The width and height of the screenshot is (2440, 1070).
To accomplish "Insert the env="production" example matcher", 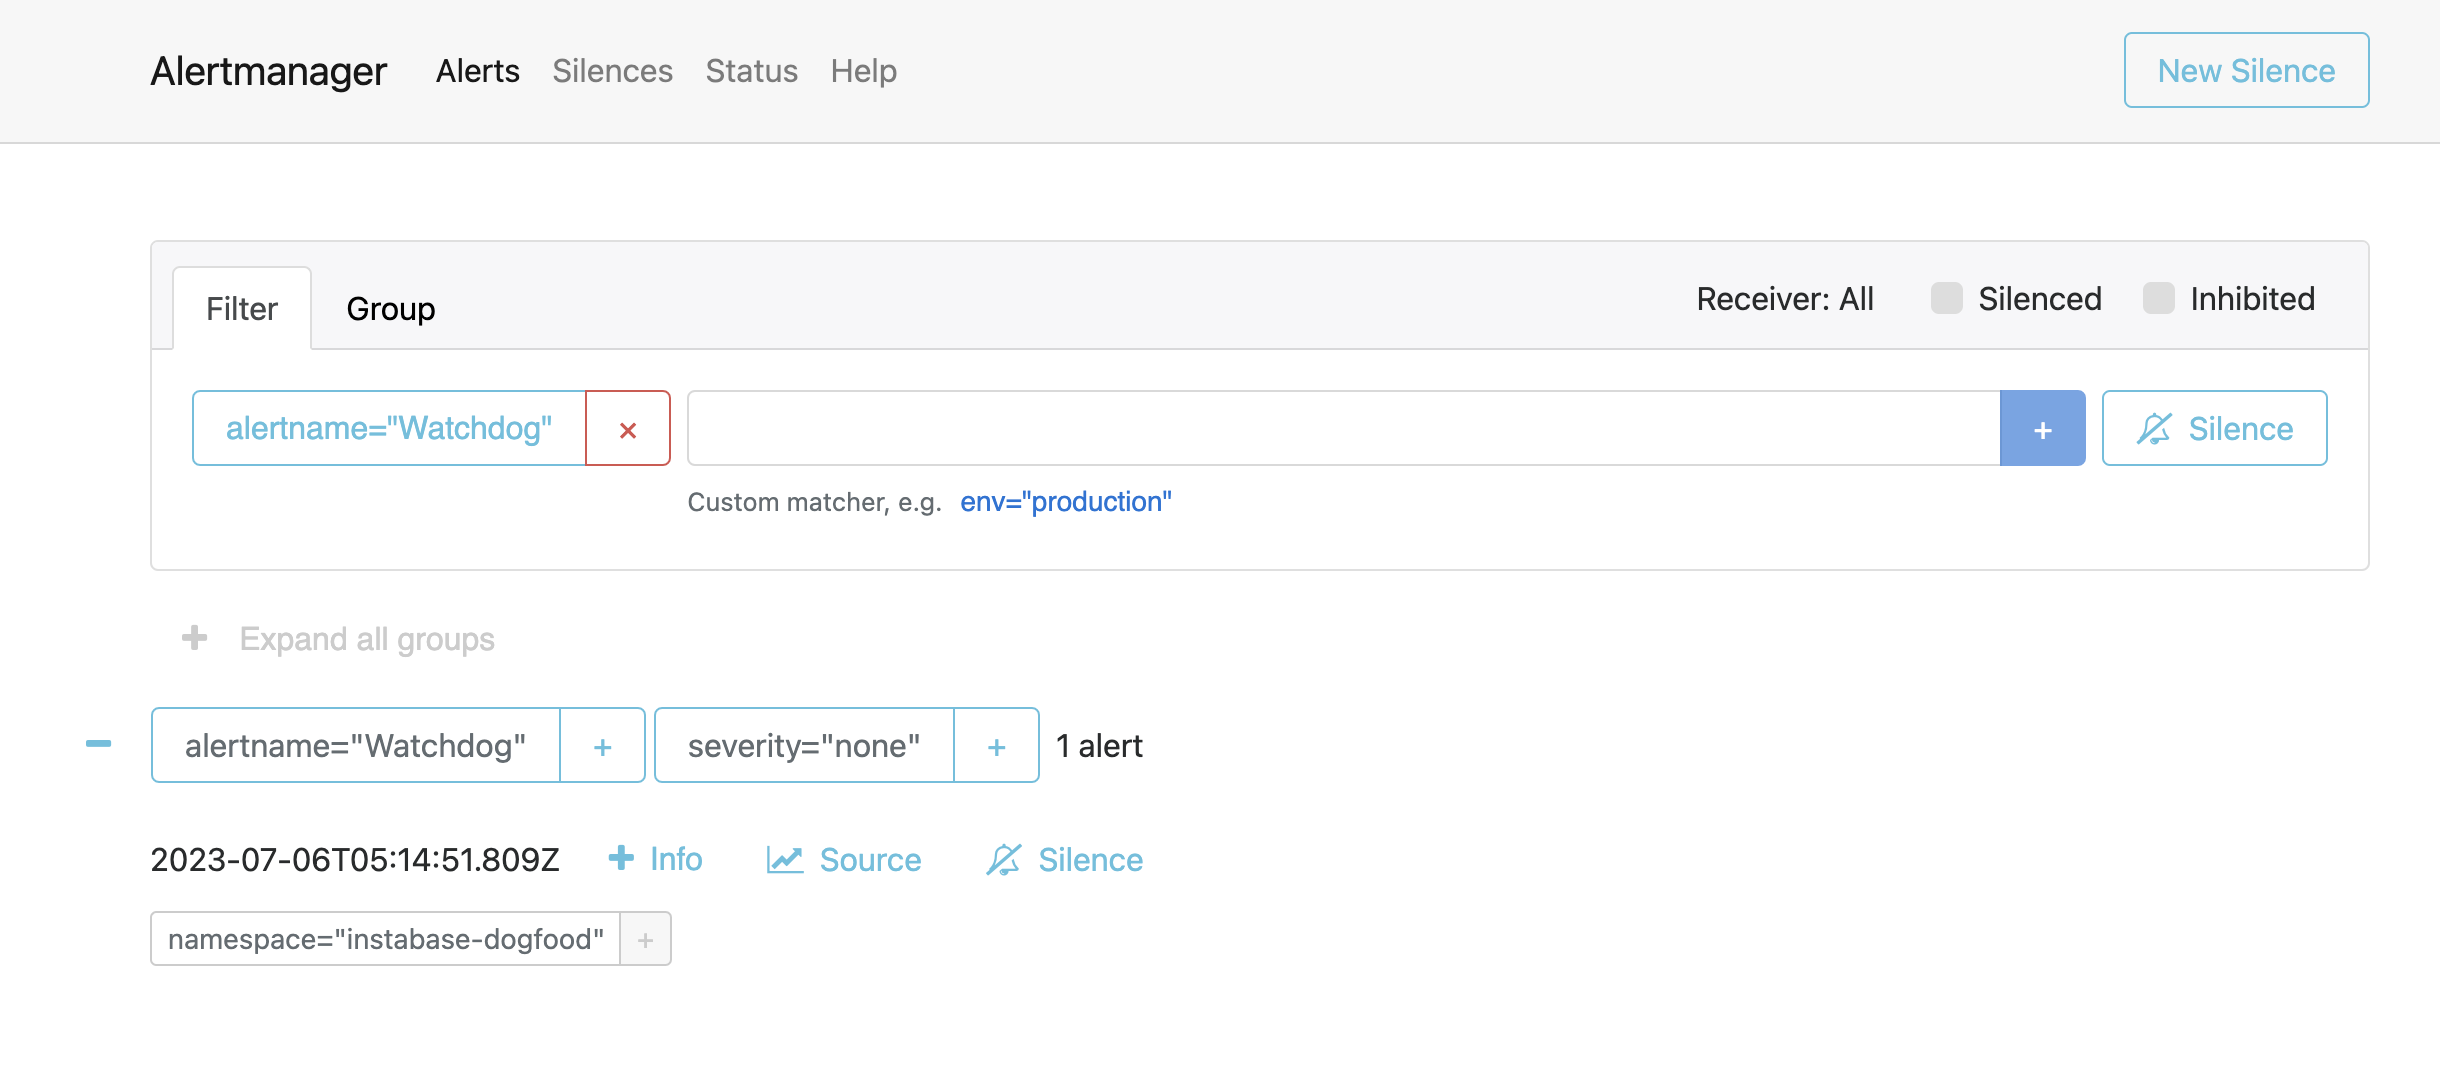I will (x=1065, y=501).
